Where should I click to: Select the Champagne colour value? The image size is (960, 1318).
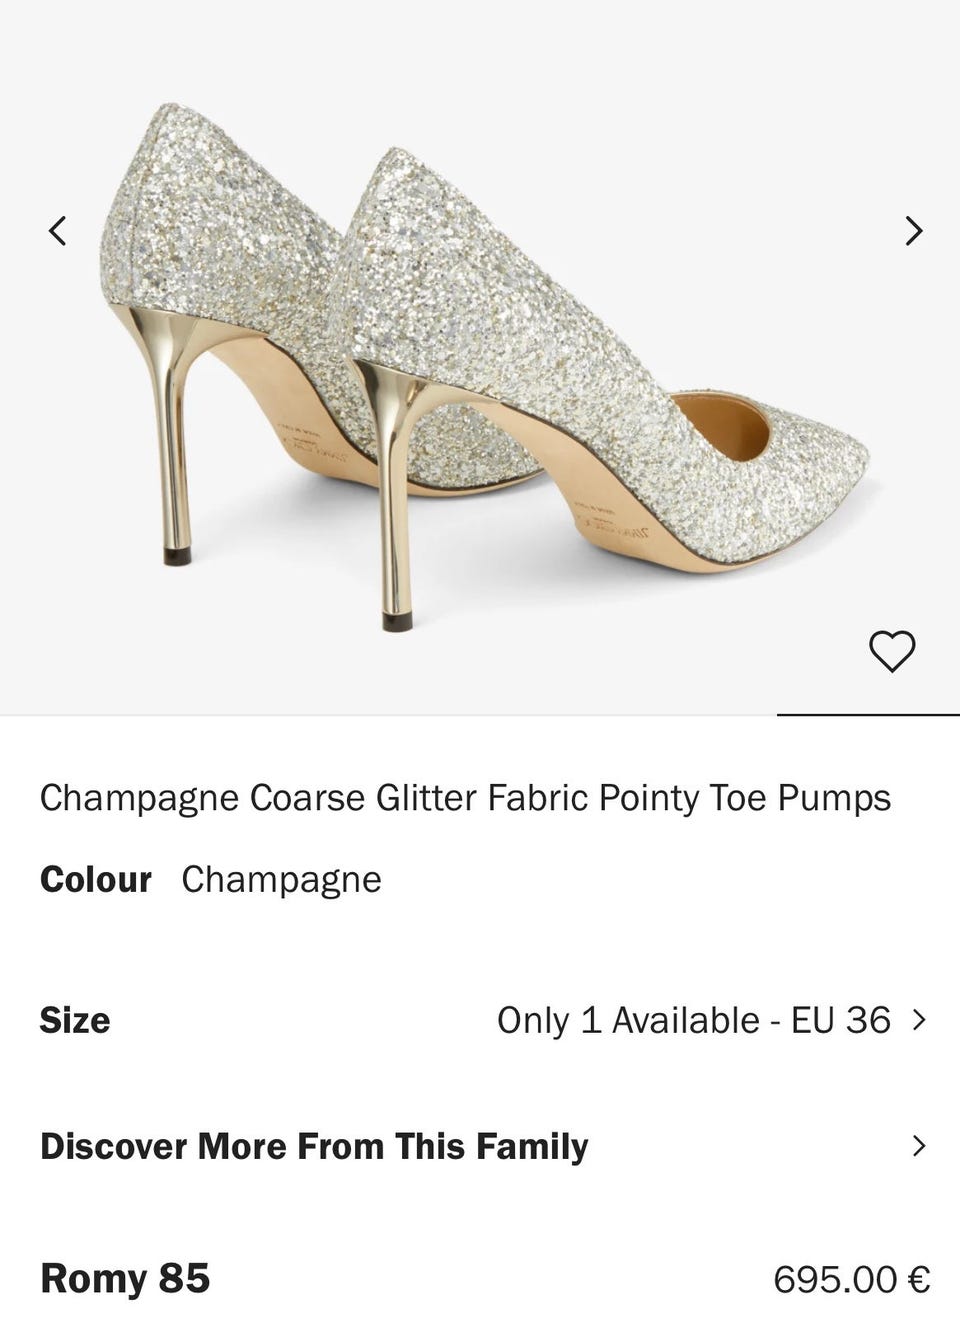click(x=281, y=879)
